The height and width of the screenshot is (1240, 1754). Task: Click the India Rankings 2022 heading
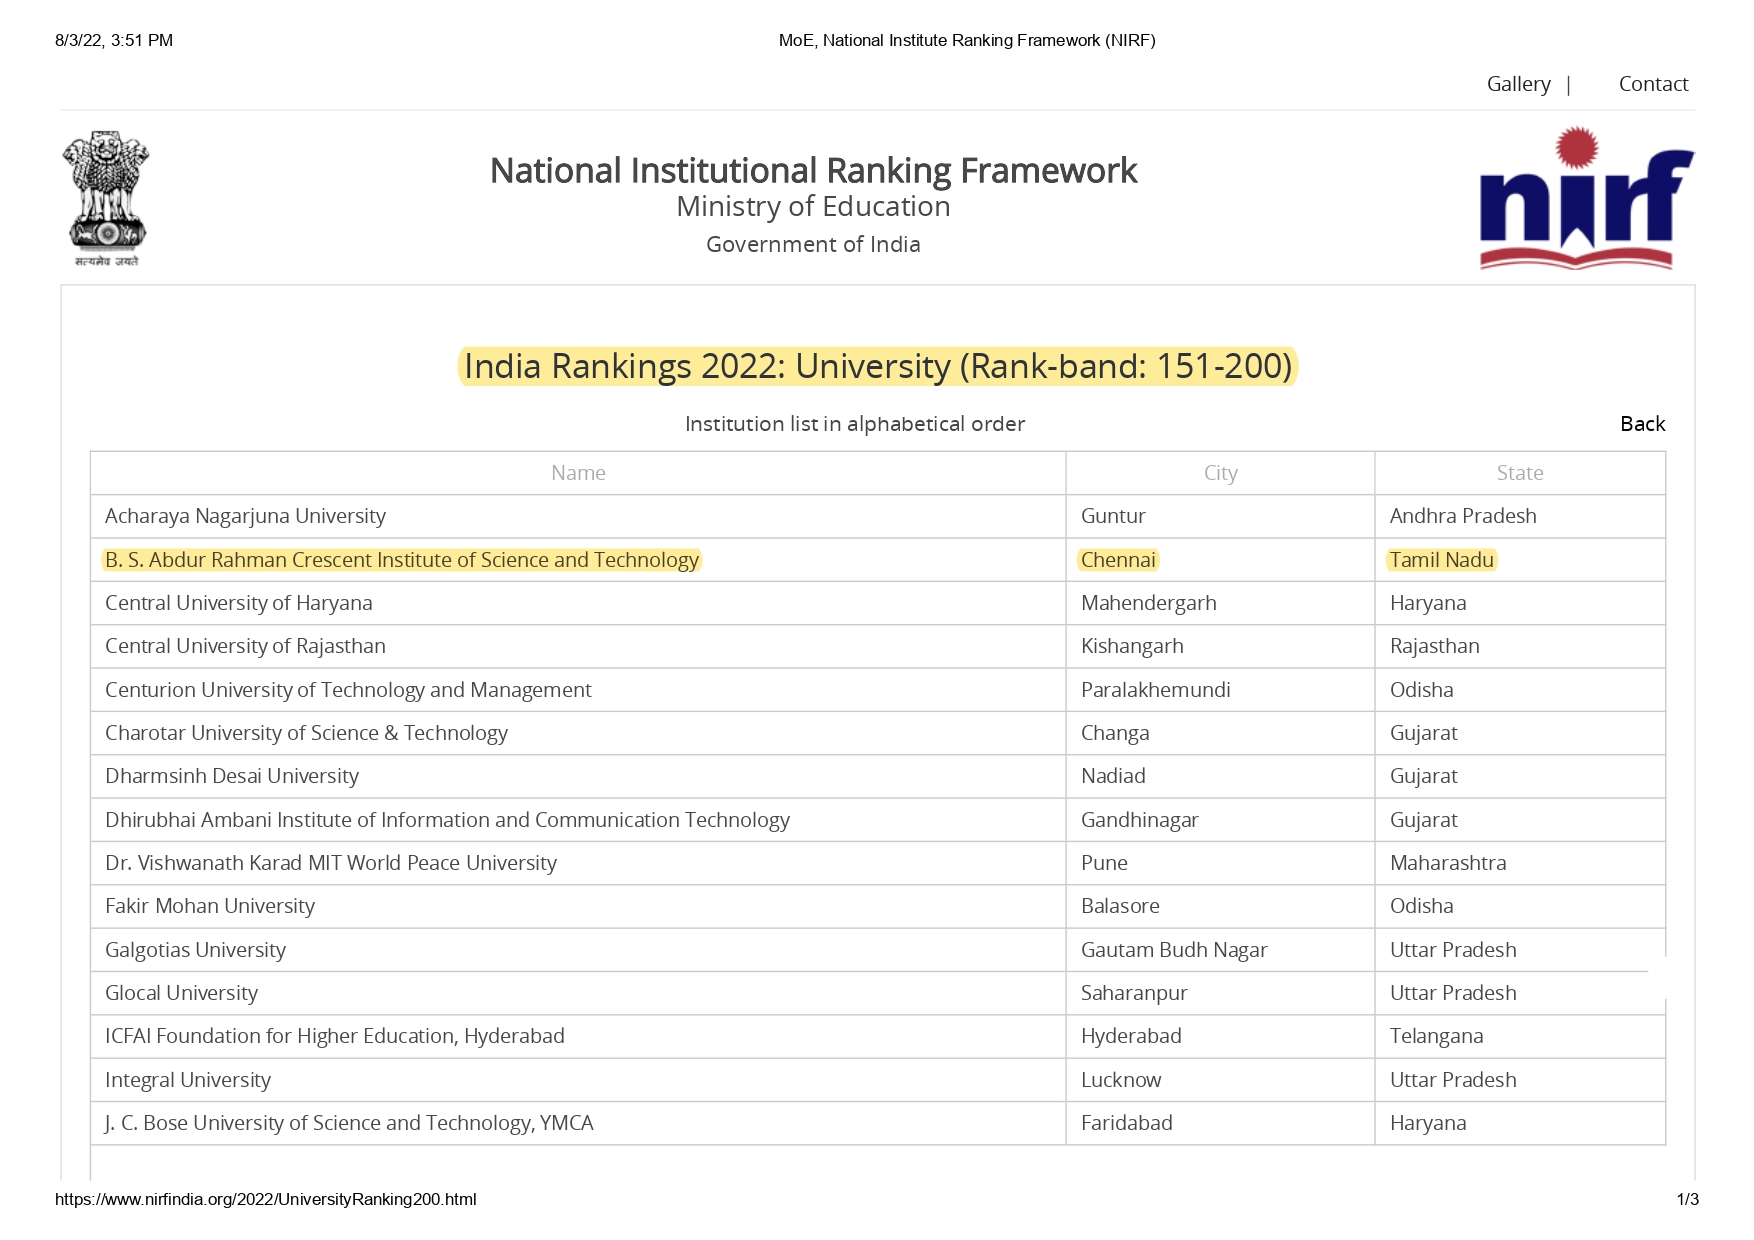(x=878, y=366)
